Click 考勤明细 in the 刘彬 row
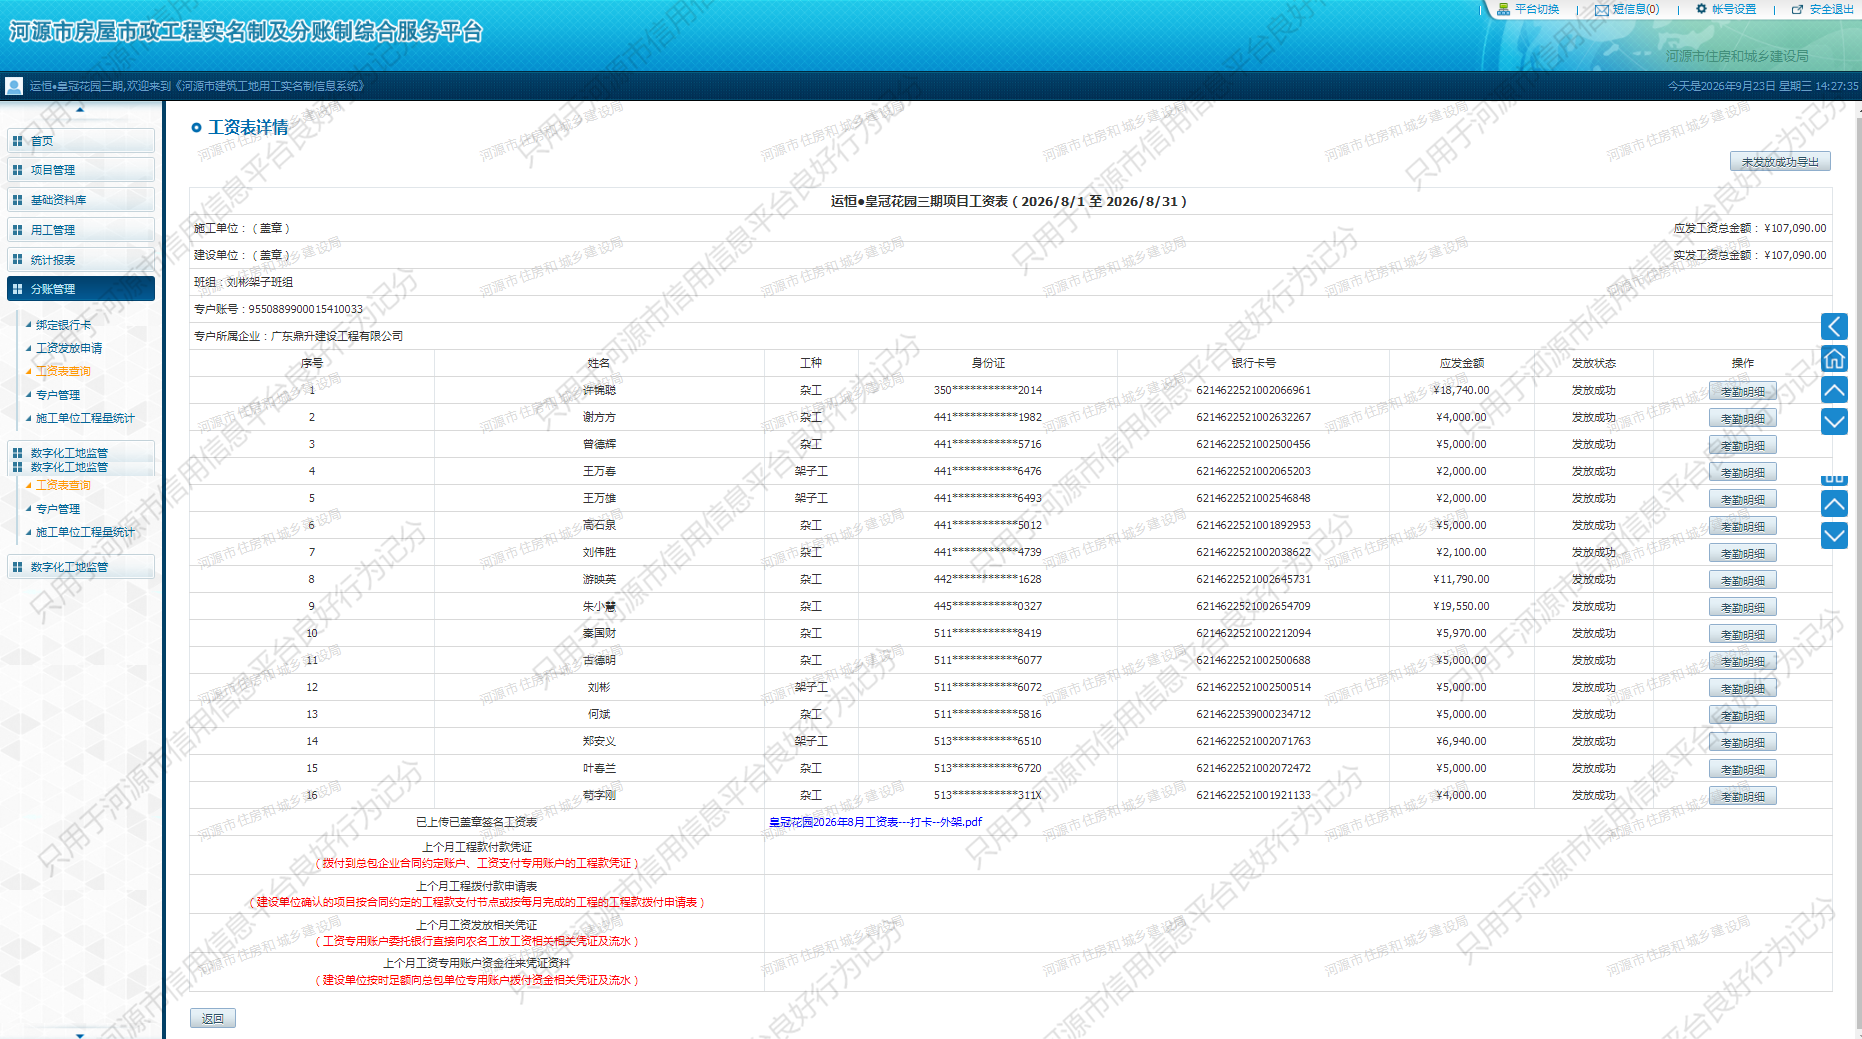Screen dimensions: 1862x1039 [x=1742, y=688]
